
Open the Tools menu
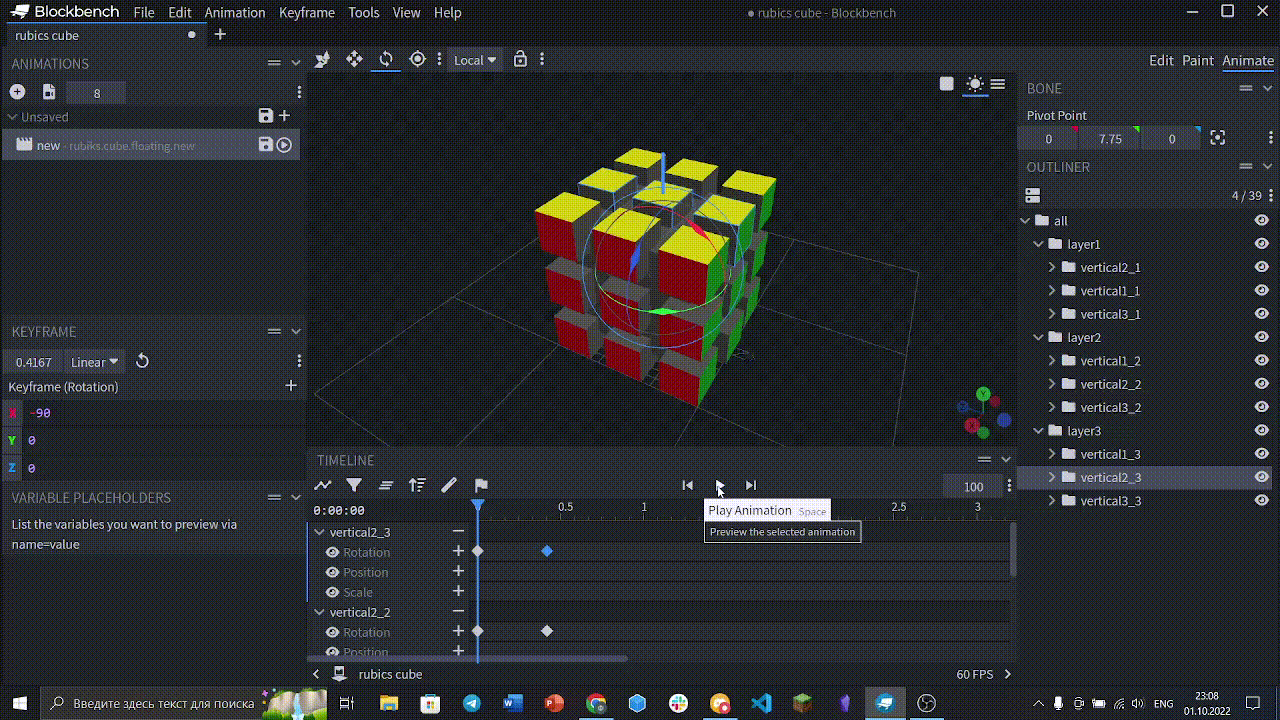[364, 12]
